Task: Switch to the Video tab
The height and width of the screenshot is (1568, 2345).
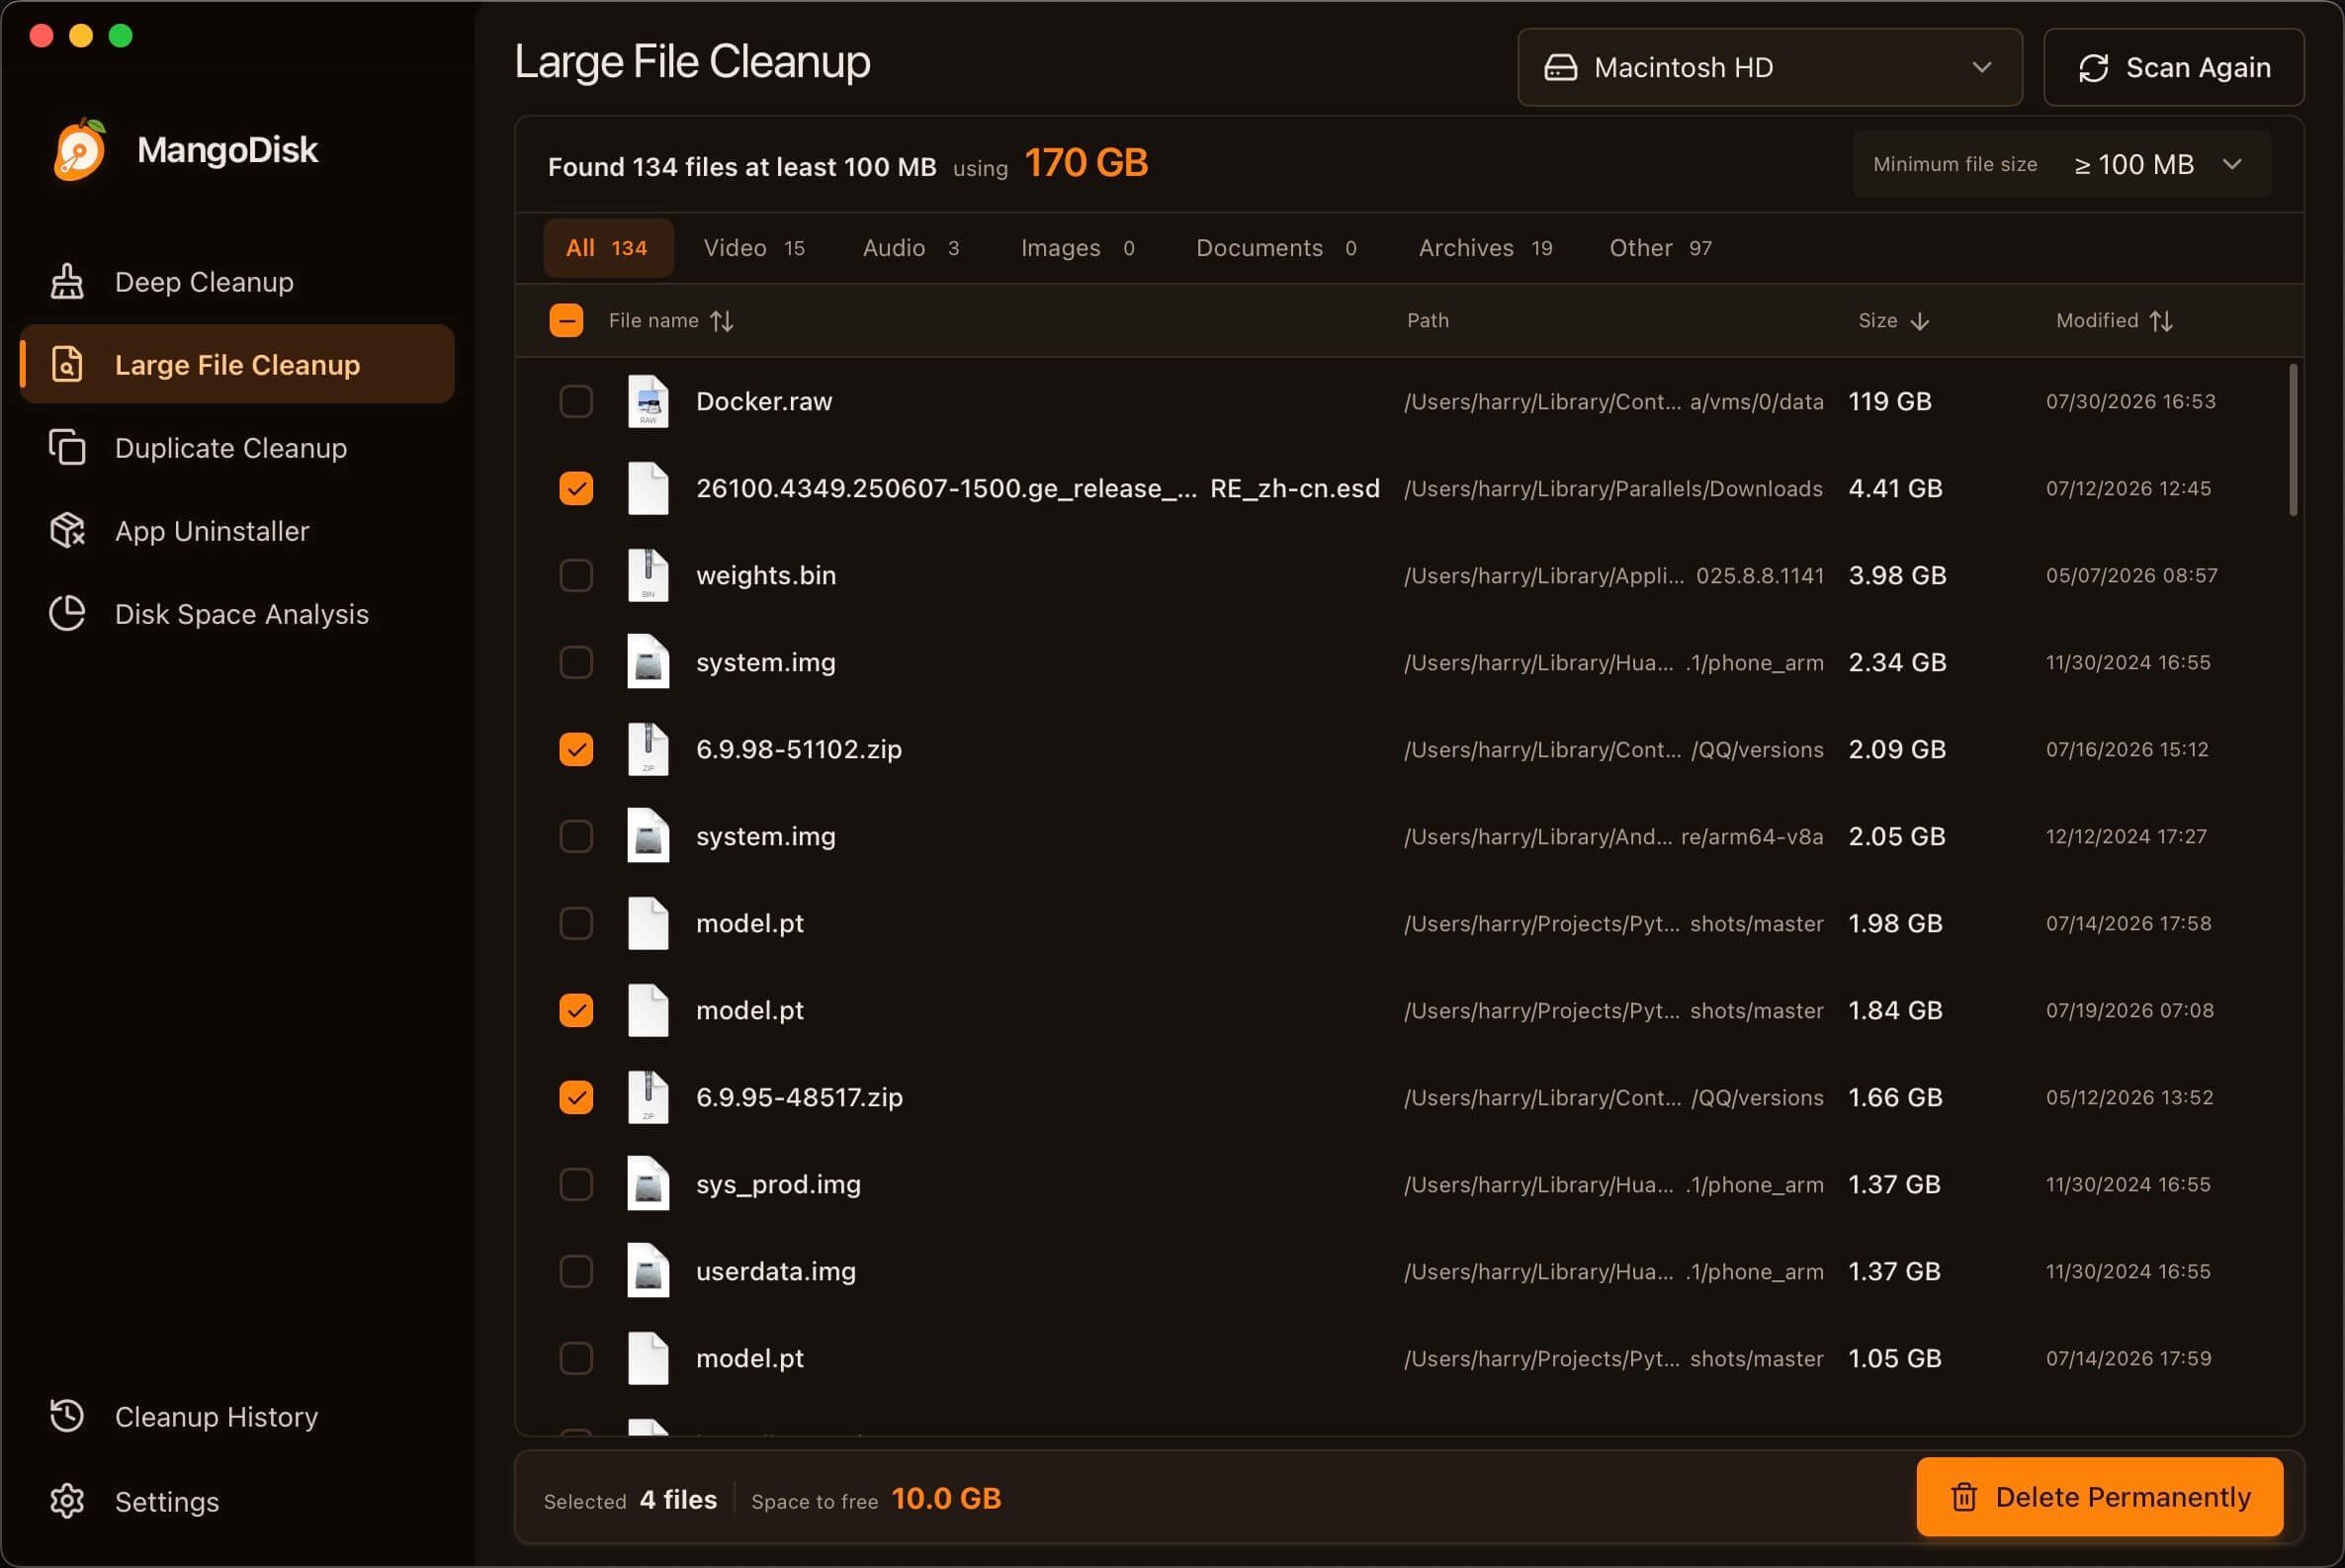Action: tap(754, 248)
